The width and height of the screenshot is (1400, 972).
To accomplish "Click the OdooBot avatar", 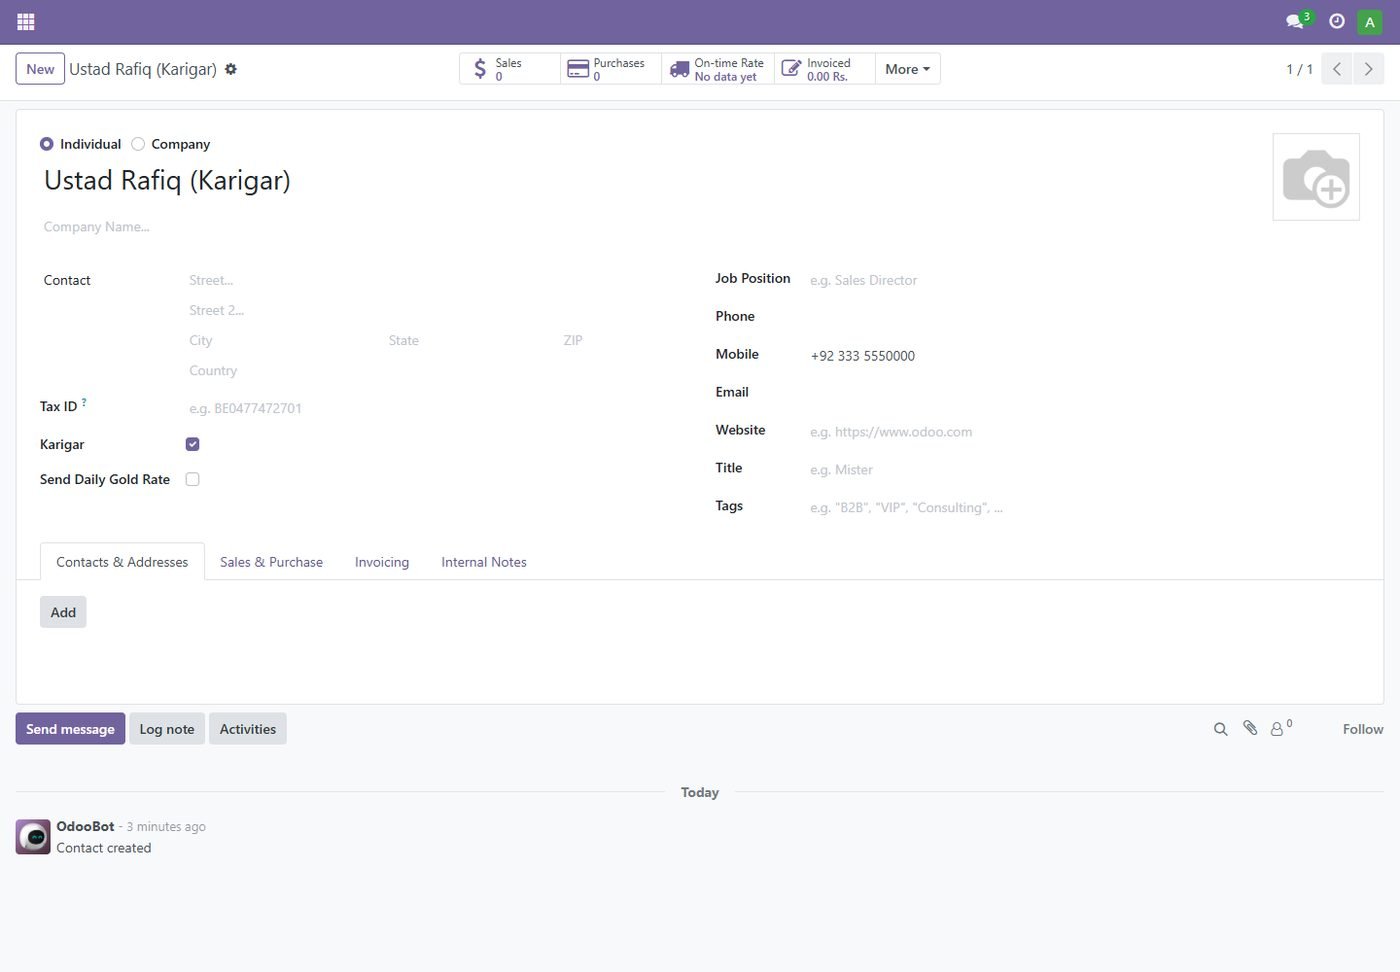I will click(x=33, y=837).
